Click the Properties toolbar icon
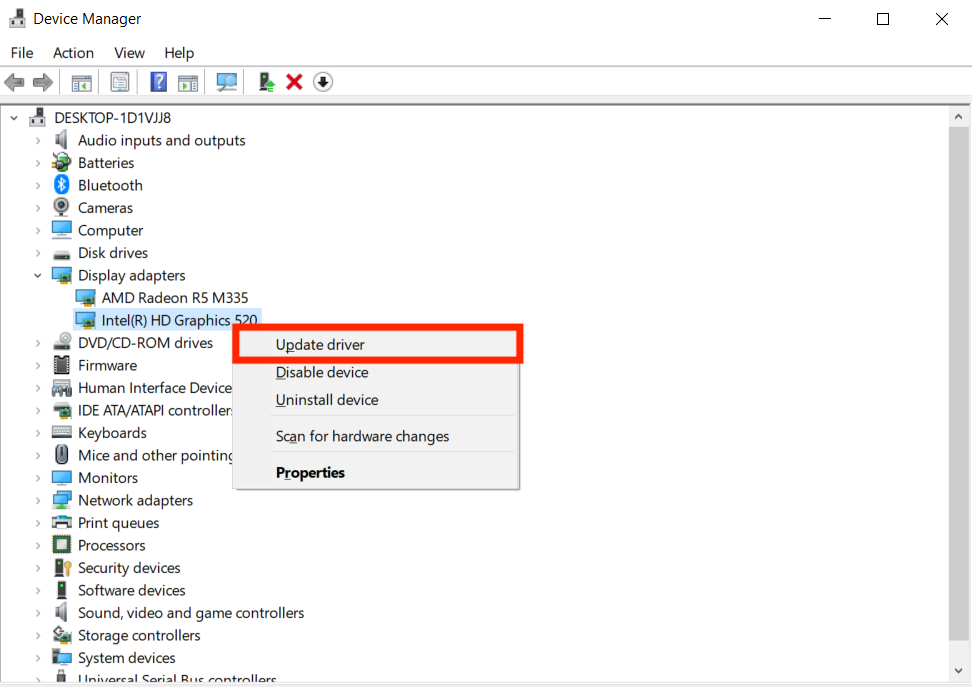This screenshot has width=972, height=687. pyautogui.click(x=120, y=82)
